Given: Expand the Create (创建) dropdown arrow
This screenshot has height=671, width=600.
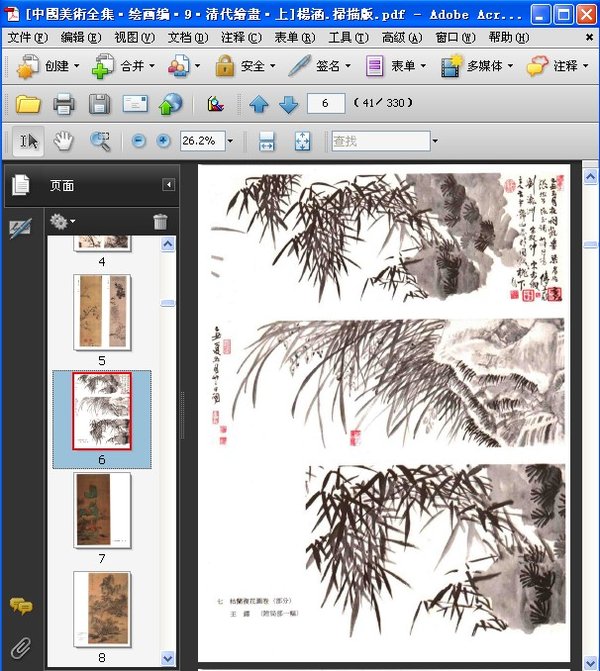Looking at the screenshot, I should [x=77, y=66].
